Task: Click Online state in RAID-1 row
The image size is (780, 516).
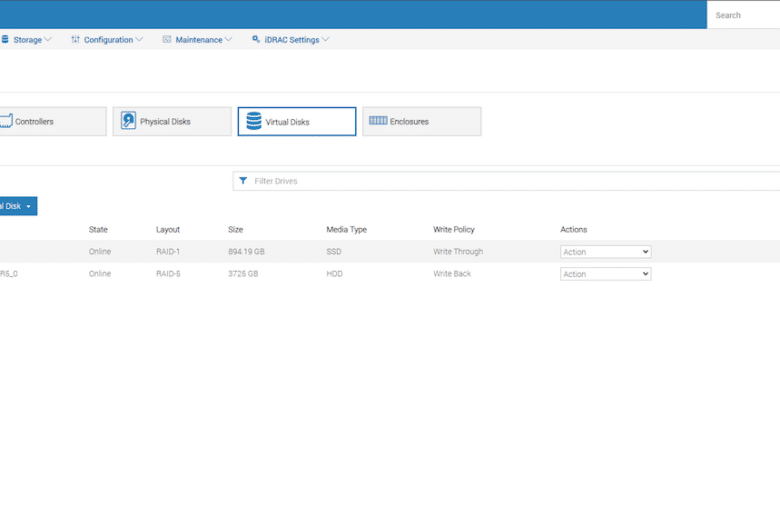Action: tap(99, 251)
